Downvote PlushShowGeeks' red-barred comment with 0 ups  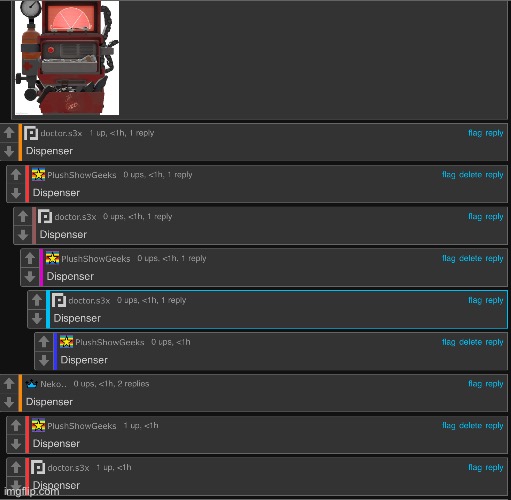click(x=16, y=193)
